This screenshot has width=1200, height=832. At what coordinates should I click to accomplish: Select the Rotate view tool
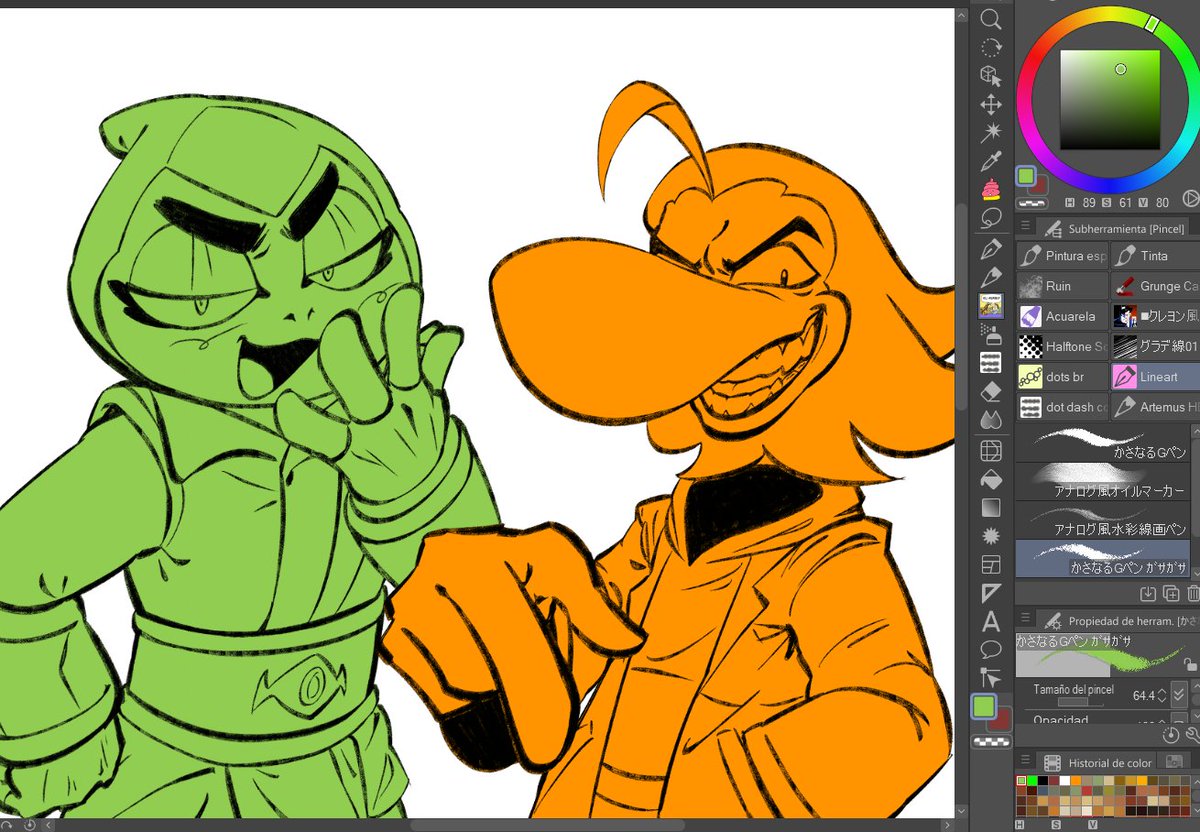(x=991, y=47)
